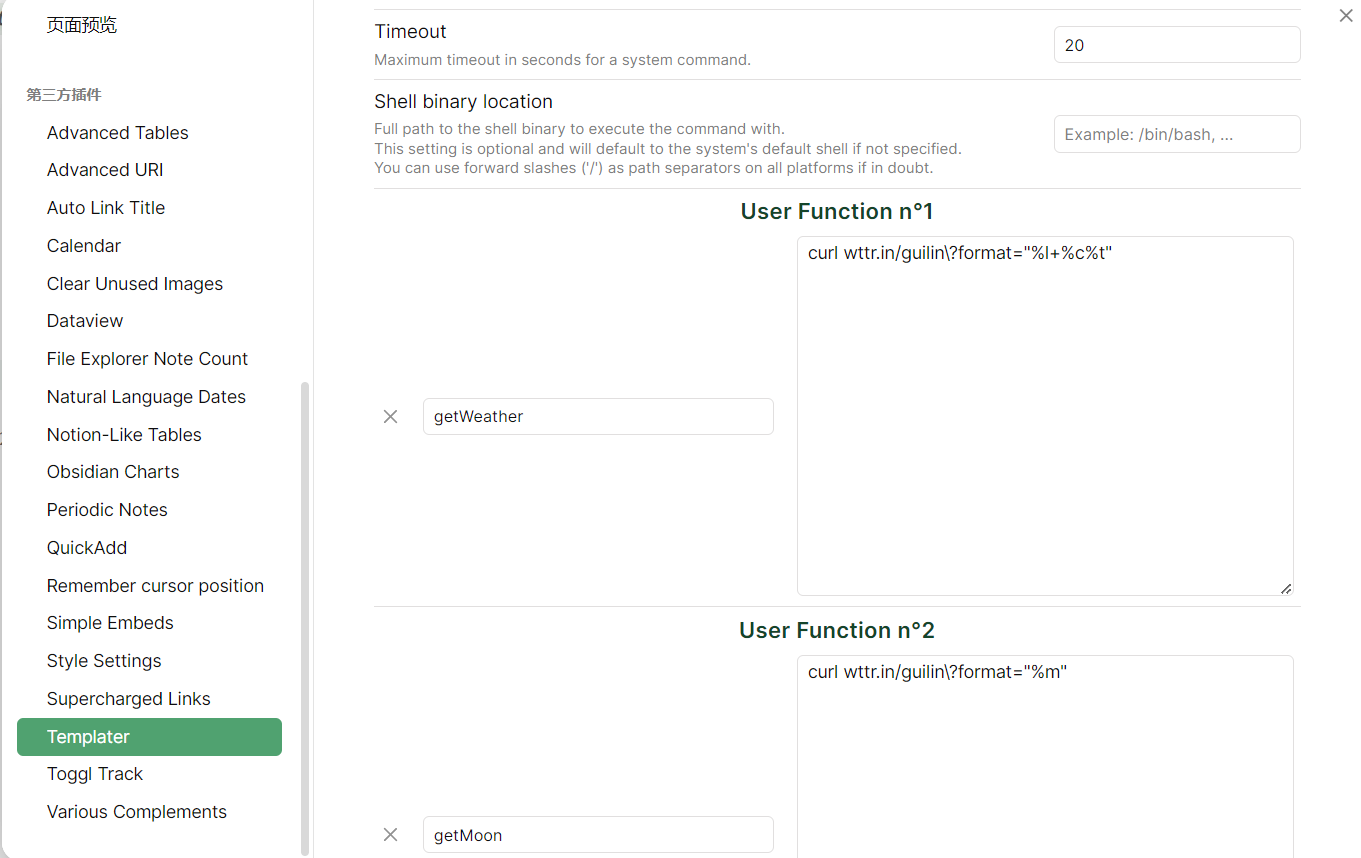The height and width of the screenshot is (858, 1361).
Task: Open Periodic Notes plugin settings
Action: [107, 509]
